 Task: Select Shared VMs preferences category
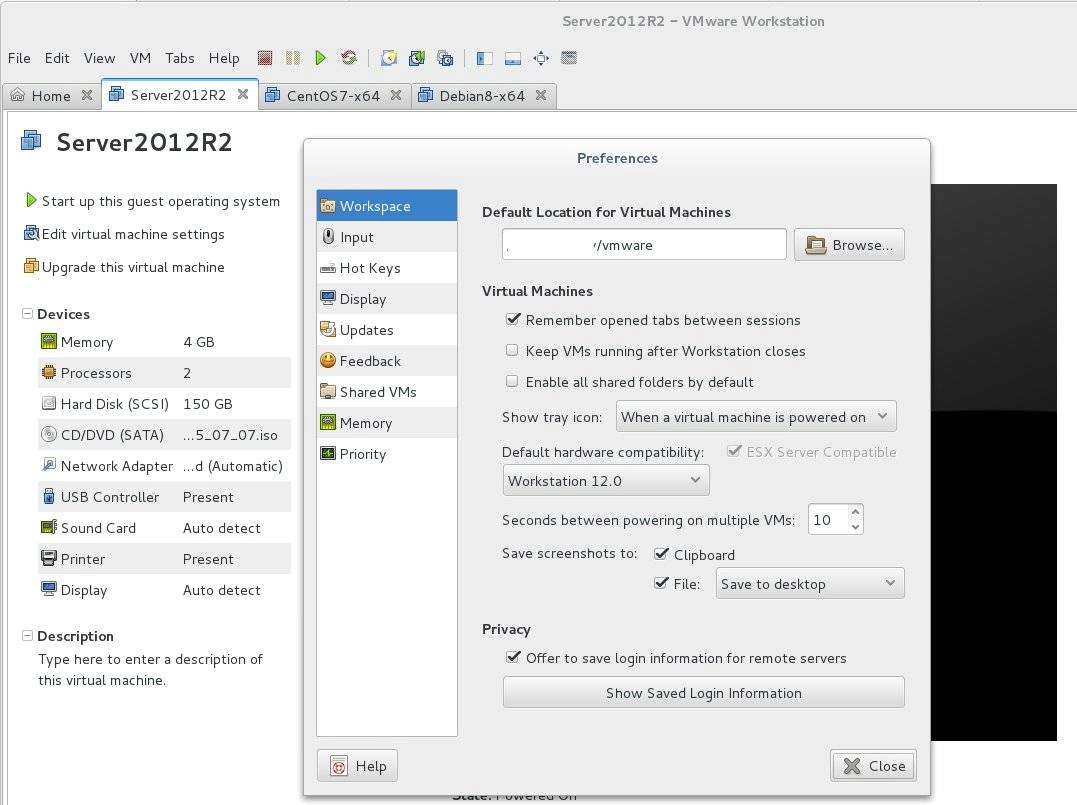[x=387, y=392]
